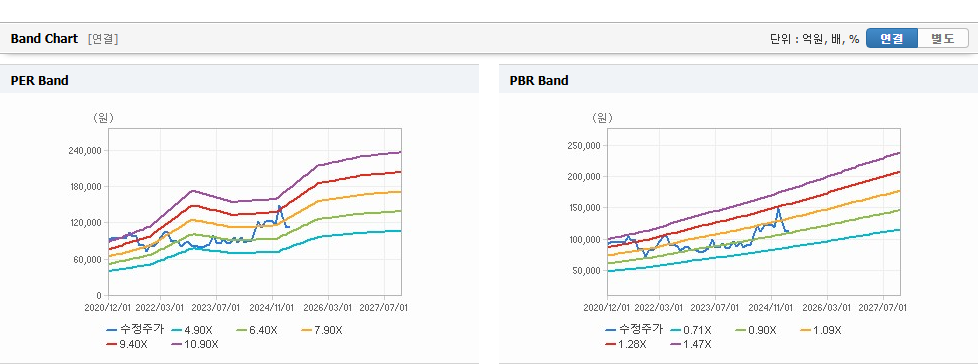978x364 pixels.
Task: Click the PBR Band section title
Action: (539, 80)
